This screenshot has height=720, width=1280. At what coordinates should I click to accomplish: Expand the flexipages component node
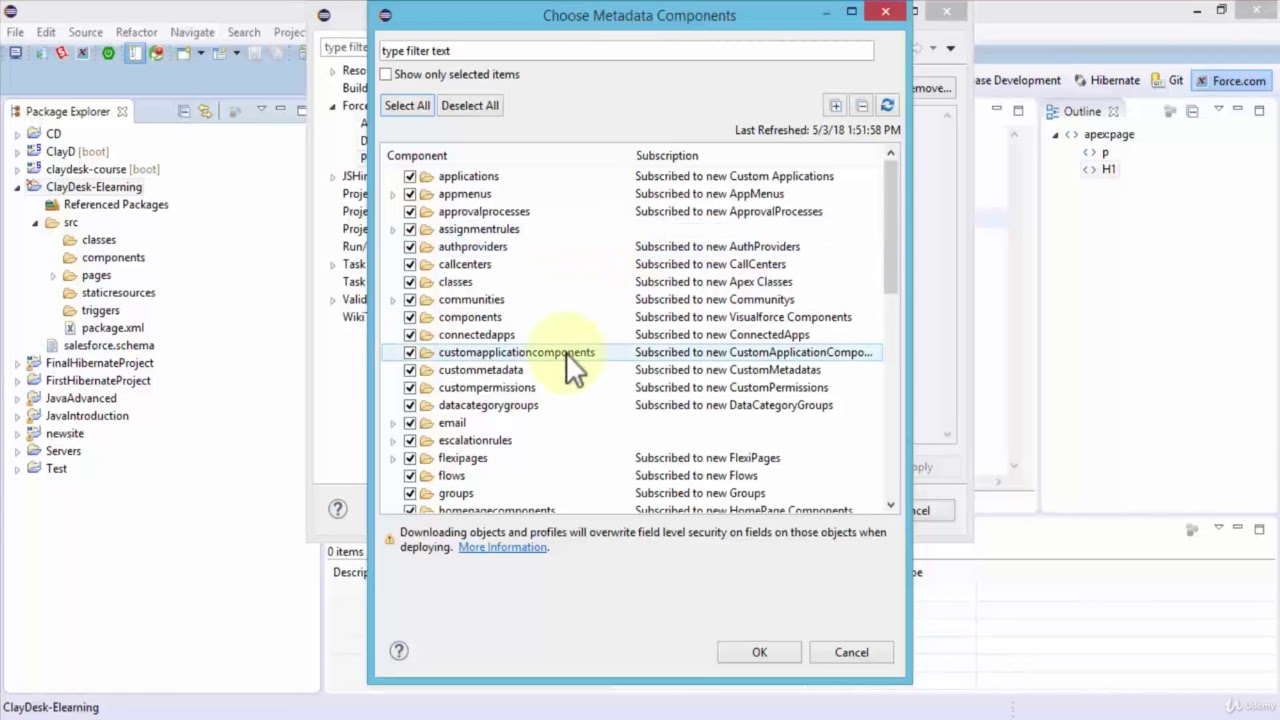[x=393, y=458]
